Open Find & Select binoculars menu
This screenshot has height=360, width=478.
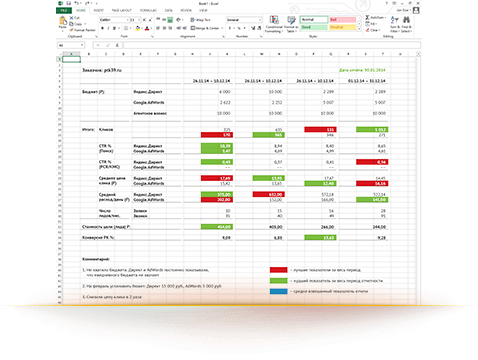pos(406,24)
